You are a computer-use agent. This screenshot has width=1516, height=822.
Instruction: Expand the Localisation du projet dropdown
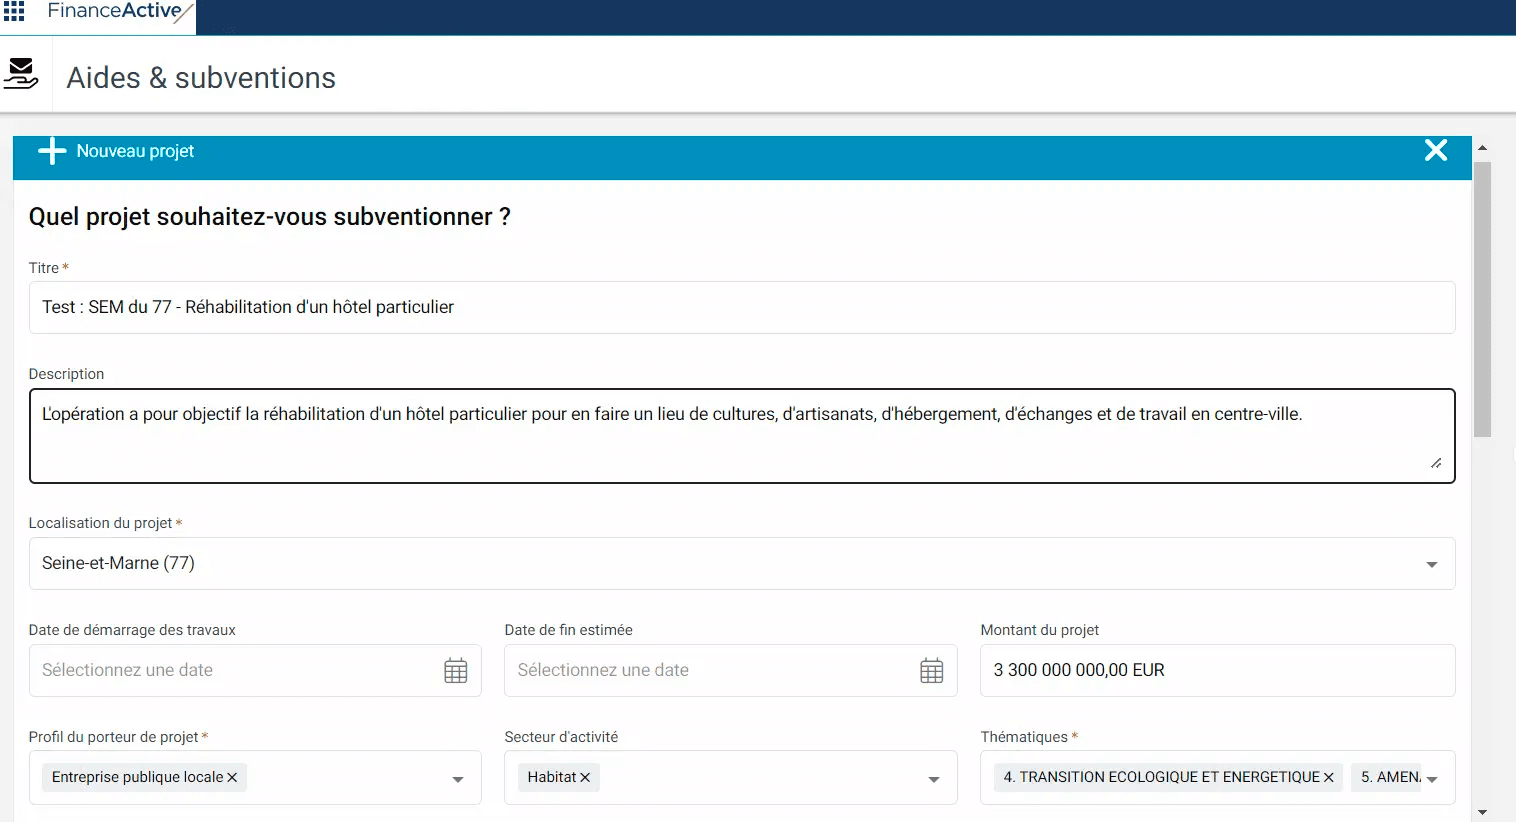1432,565
